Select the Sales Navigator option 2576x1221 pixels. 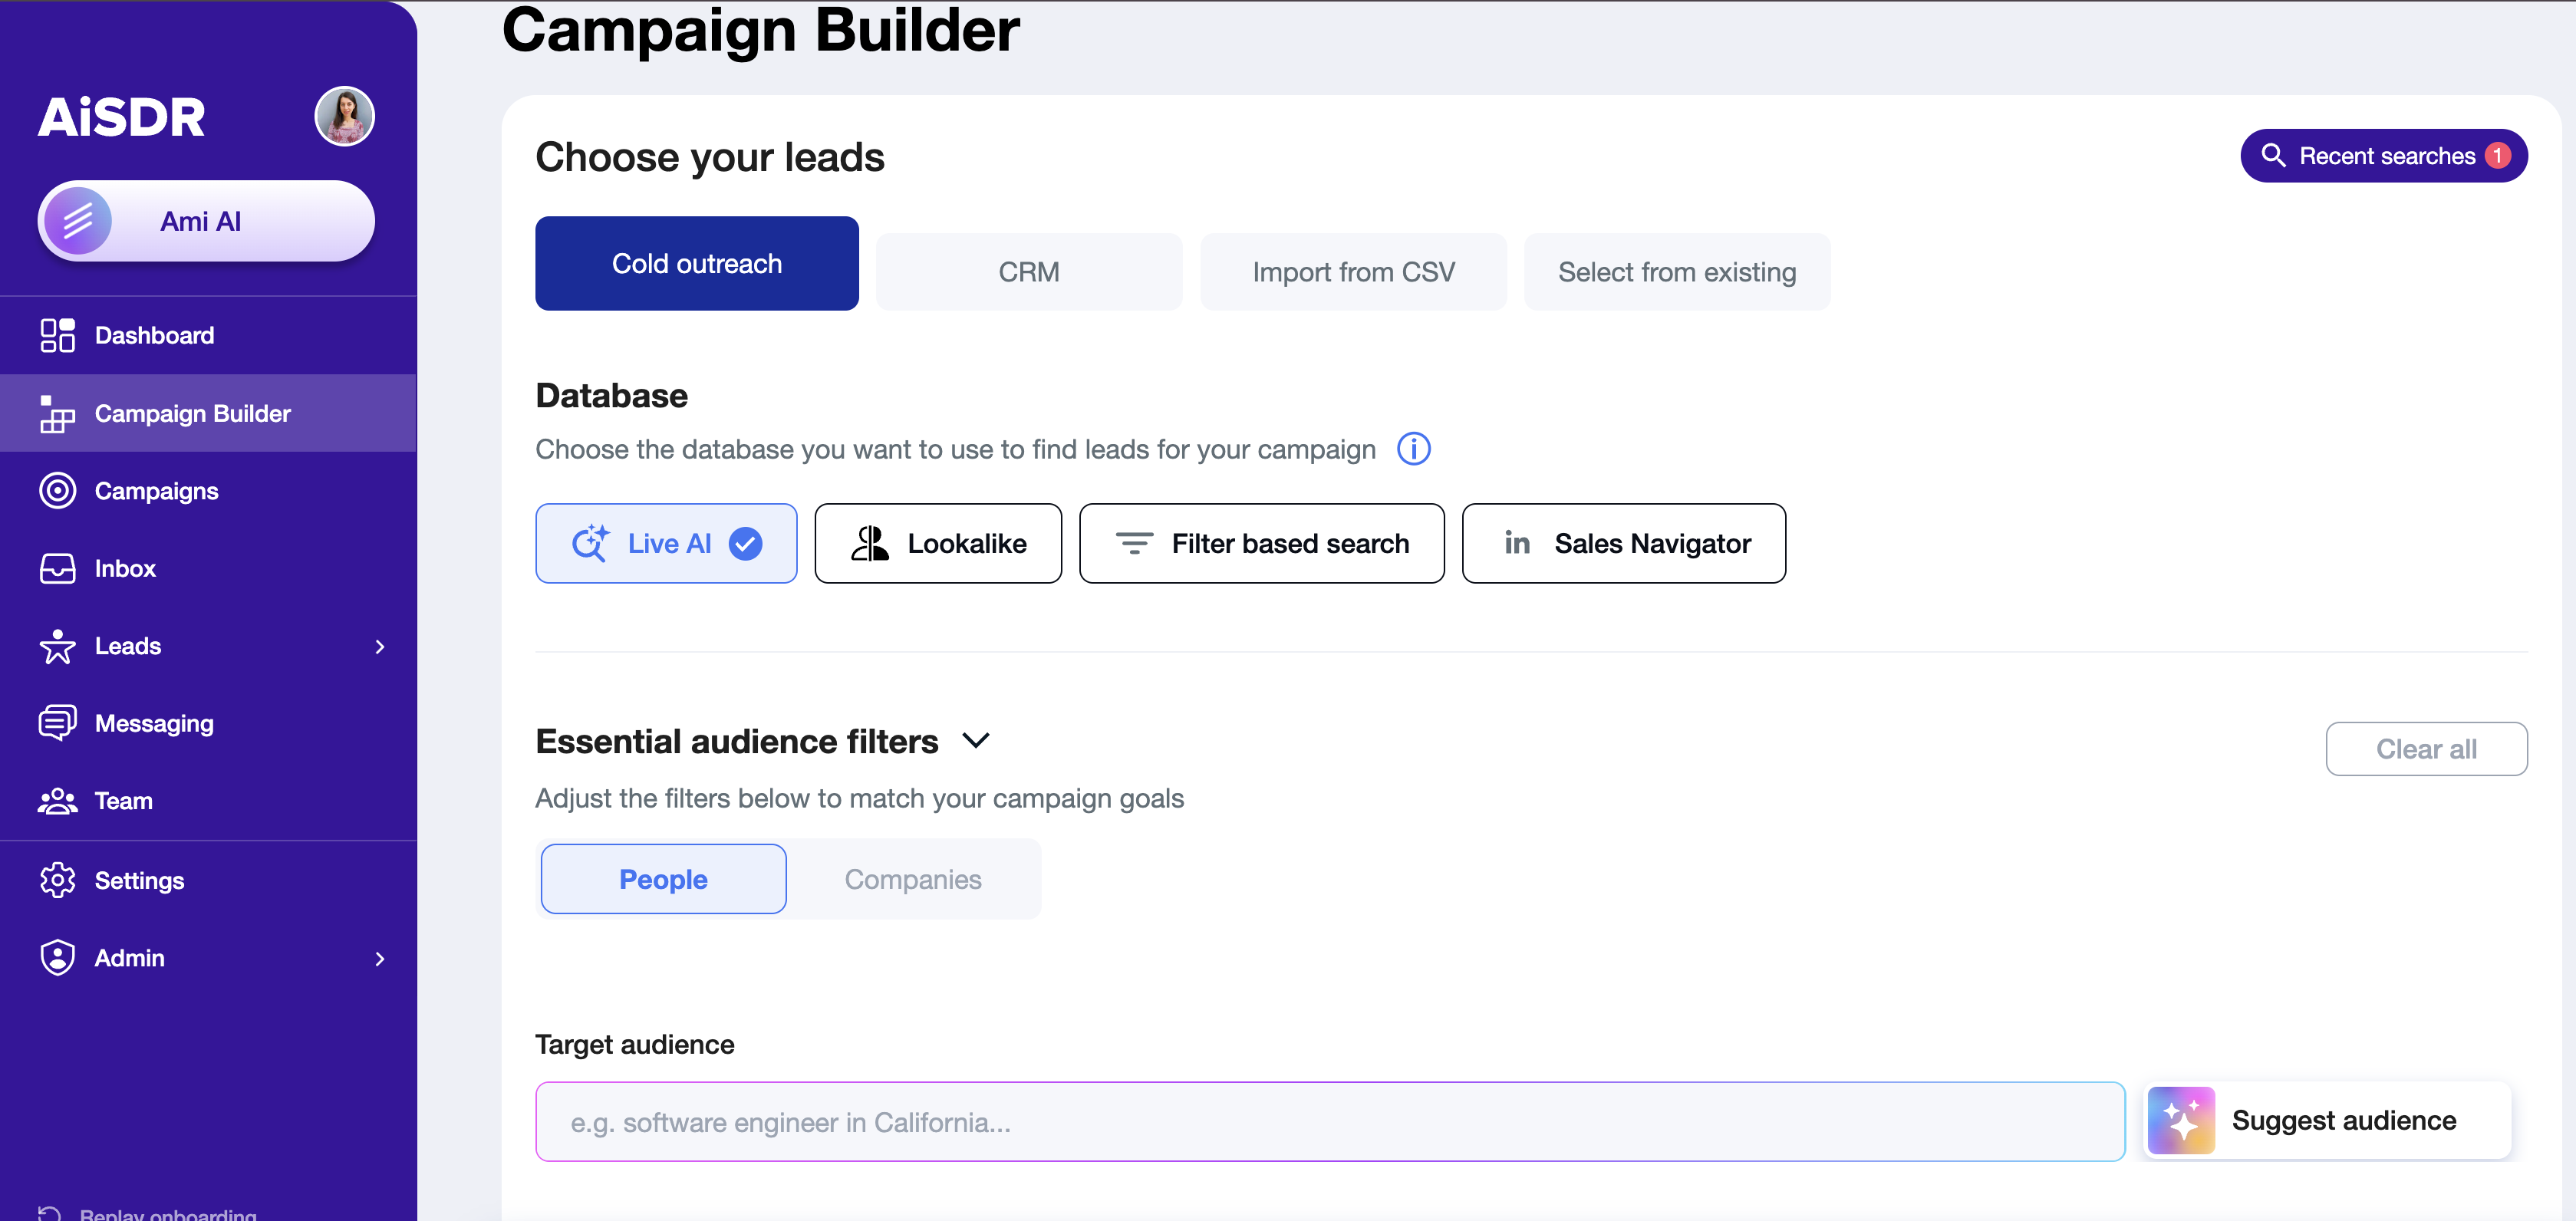pos(1624,543)
